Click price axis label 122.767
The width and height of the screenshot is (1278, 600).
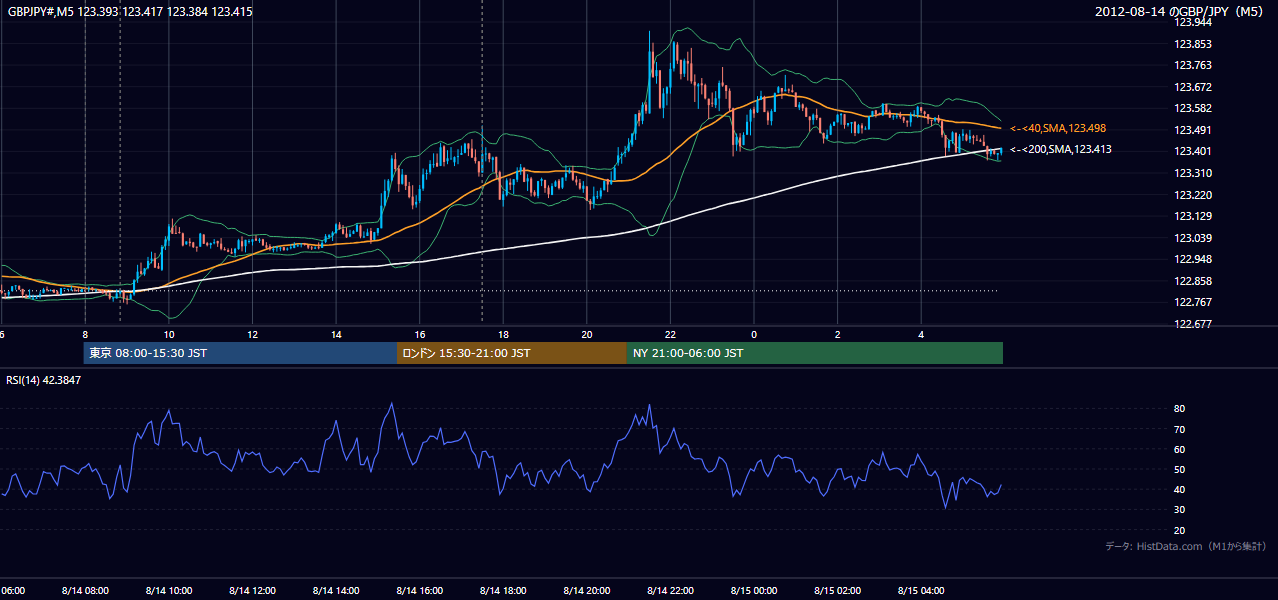pos(1192,302)
